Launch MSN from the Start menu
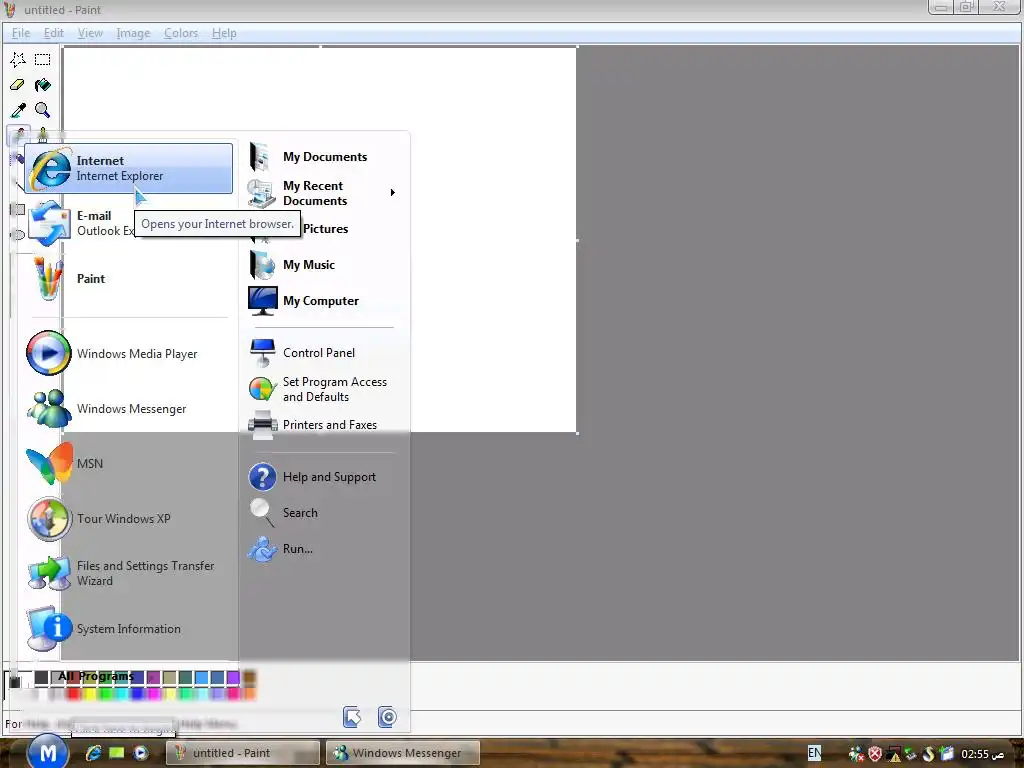1024x768 pixels. click(x=129, y=464)
